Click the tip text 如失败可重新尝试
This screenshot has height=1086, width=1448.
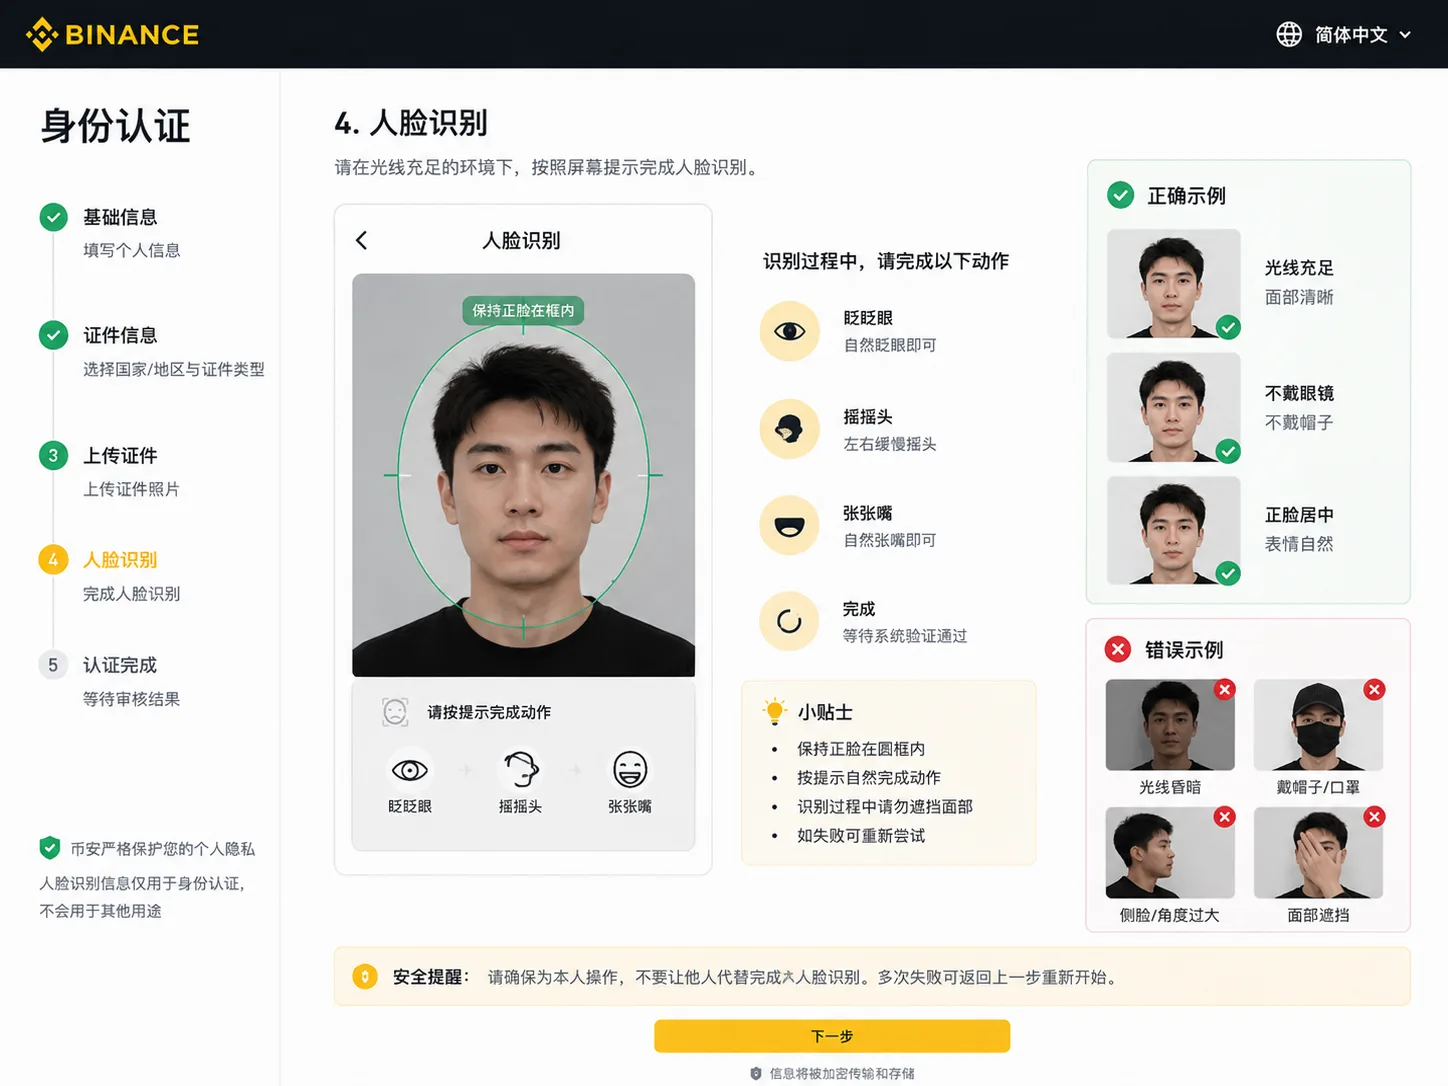pyautogui.click(x=861, y=835)
